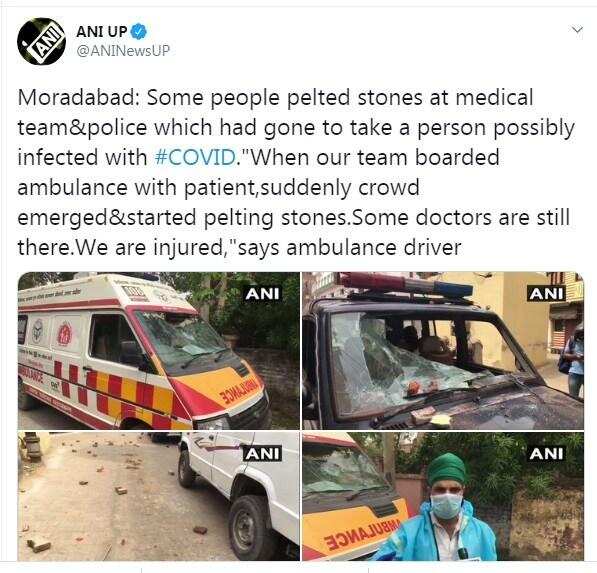Open the #COVID hashtag
Image resolution: width=597 pixels, height=573 pixels.
point(195,157)
